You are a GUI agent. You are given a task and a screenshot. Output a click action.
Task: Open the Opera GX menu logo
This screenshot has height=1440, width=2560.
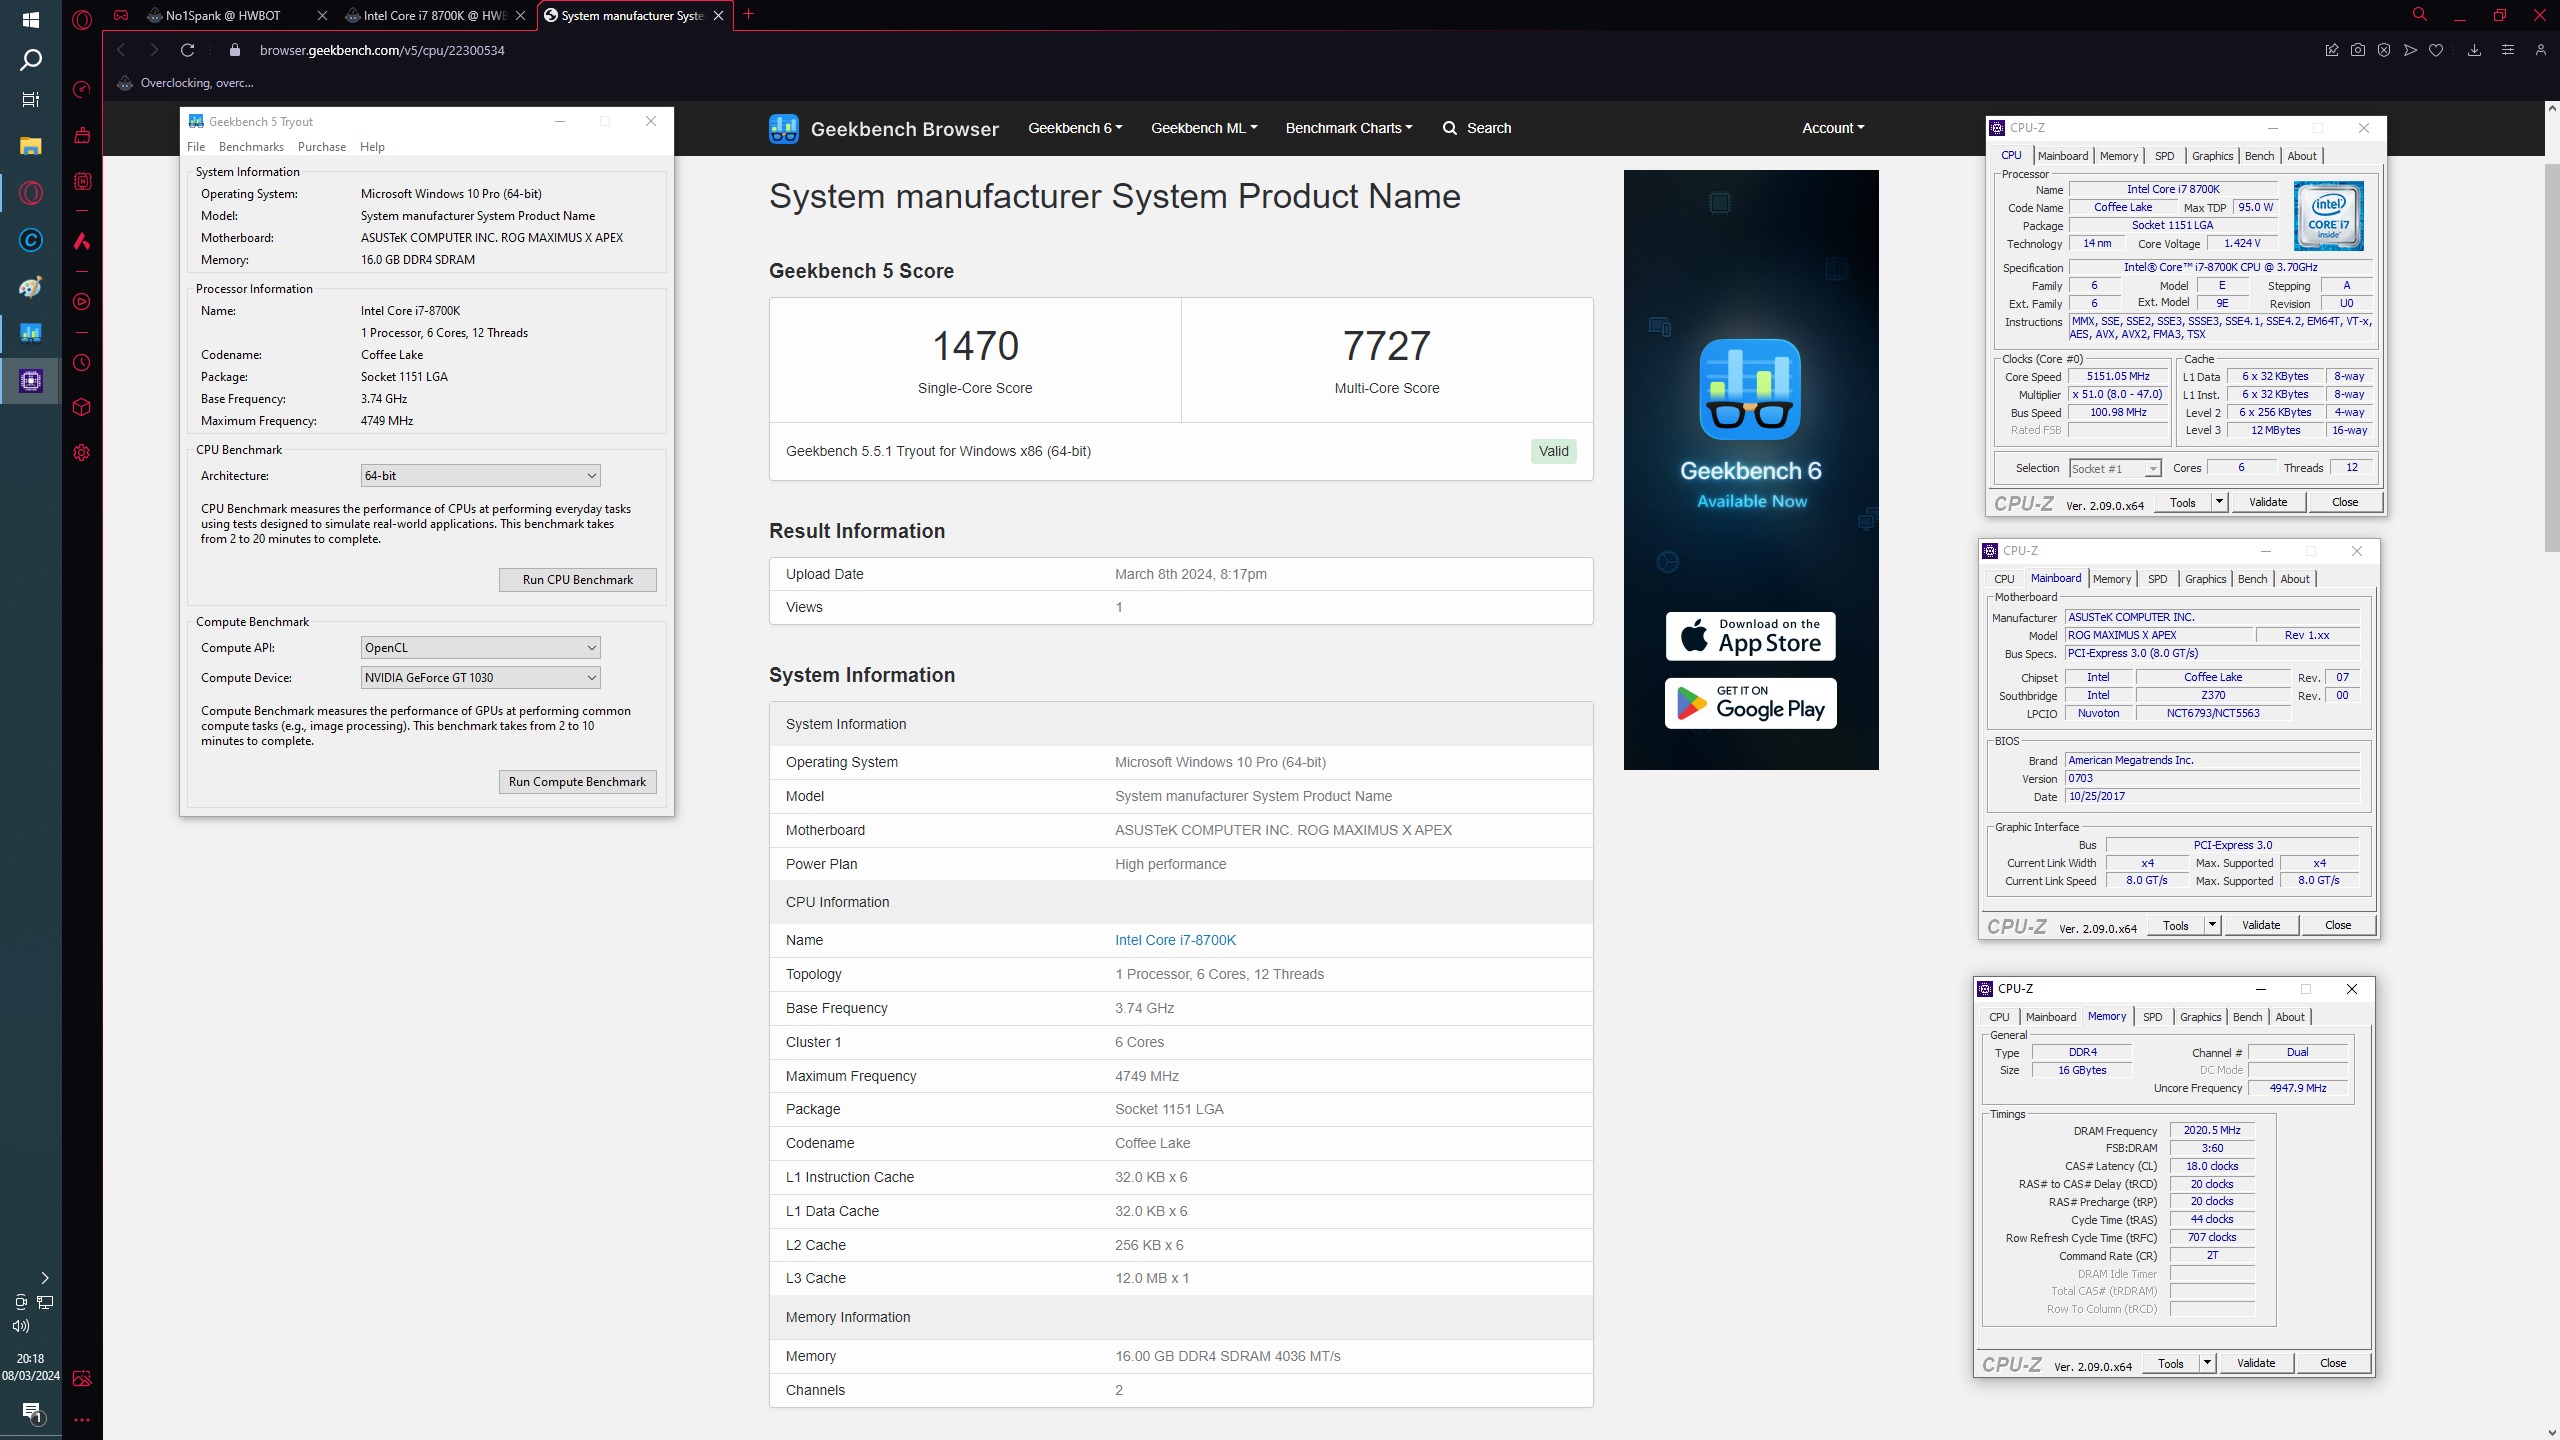coord(82,18)
